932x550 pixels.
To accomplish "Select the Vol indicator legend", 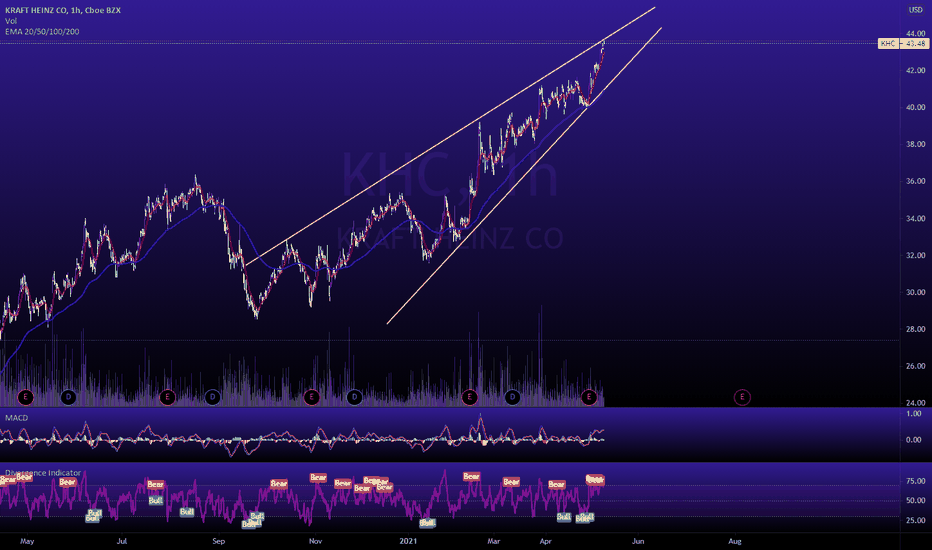I will tap(11, 21).
